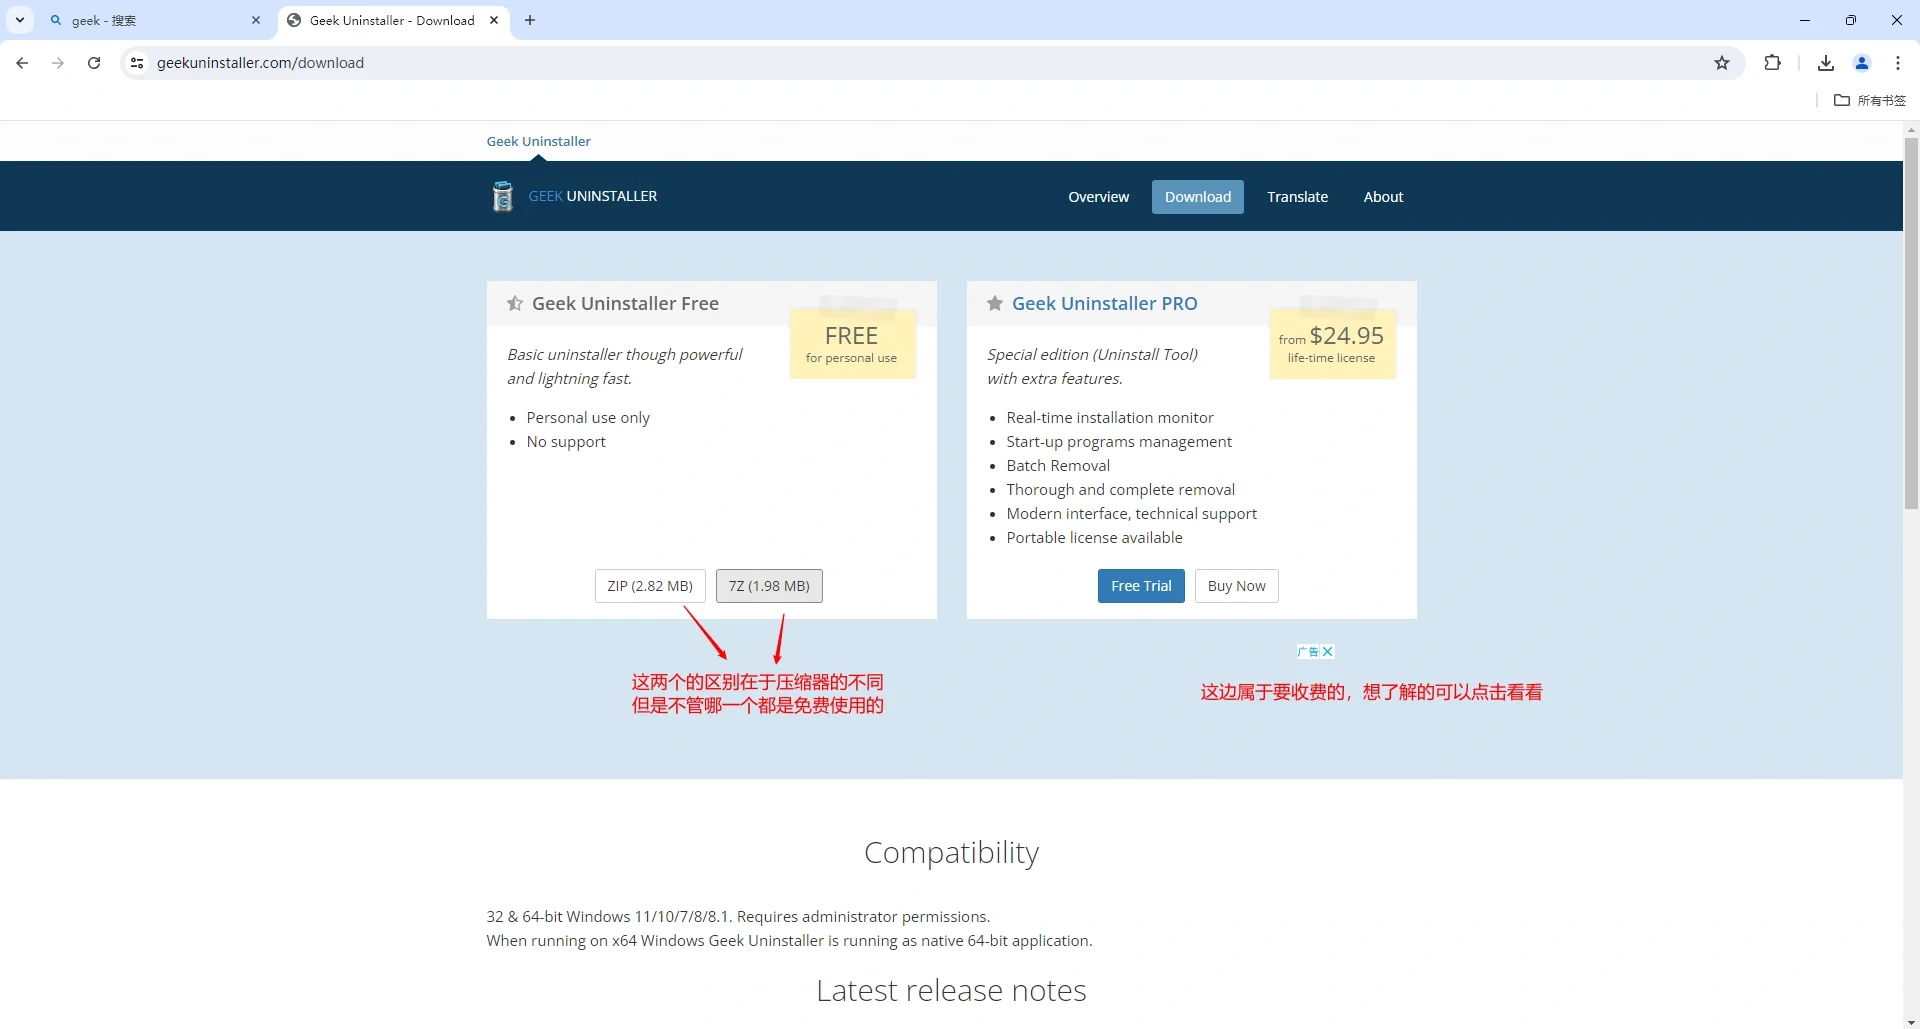Click the star icon beside Geek Uninstaller PRO
The image size is (1920, 1029).
pyautogui.click(x=995, y=303)
